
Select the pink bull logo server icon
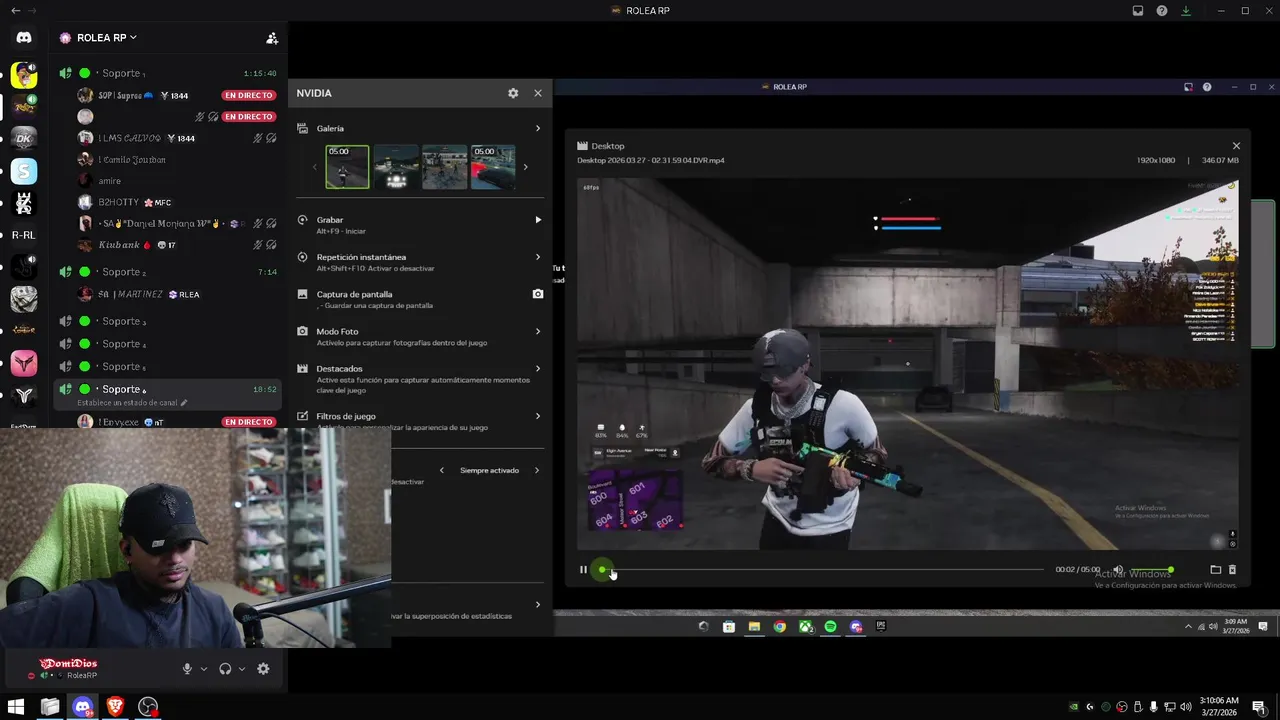(x=24, y=364)
